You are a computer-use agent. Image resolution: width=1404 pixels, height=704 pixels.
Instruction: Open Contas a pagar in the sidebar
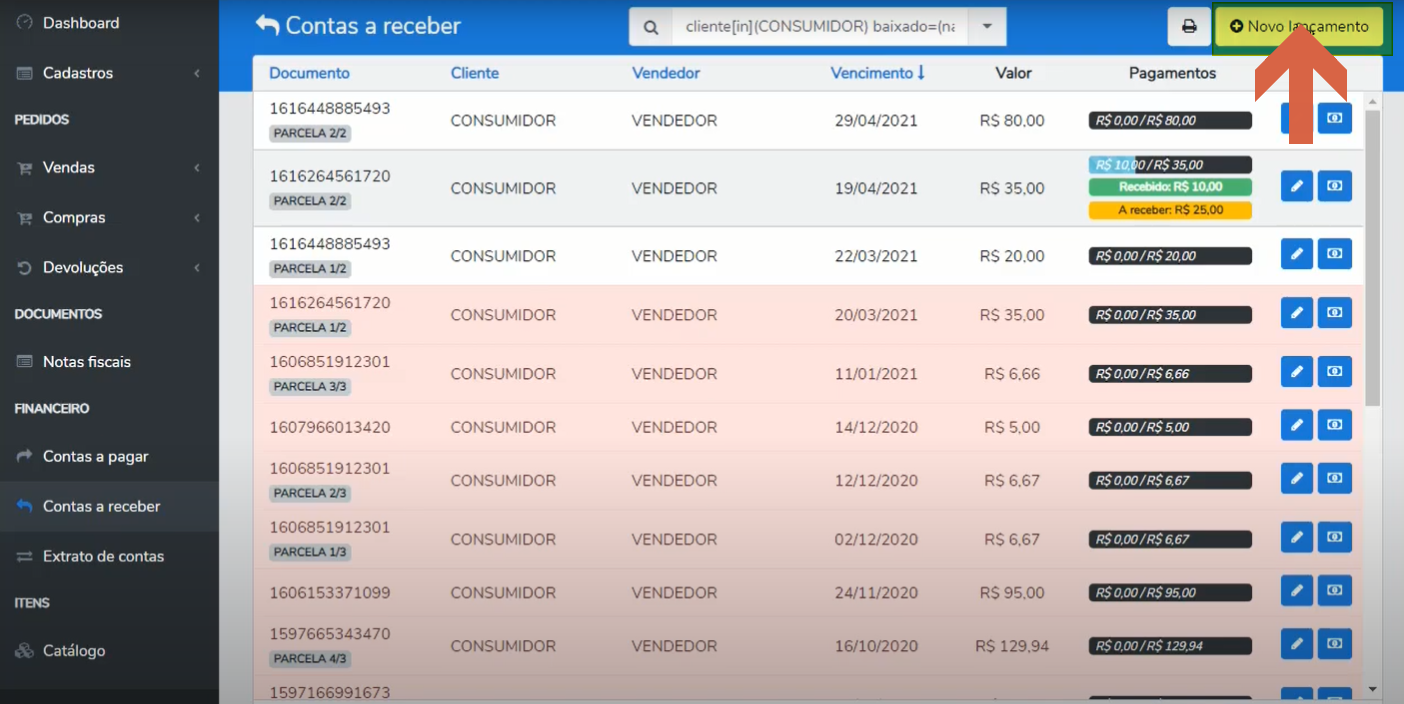click(x=109, y=456)
